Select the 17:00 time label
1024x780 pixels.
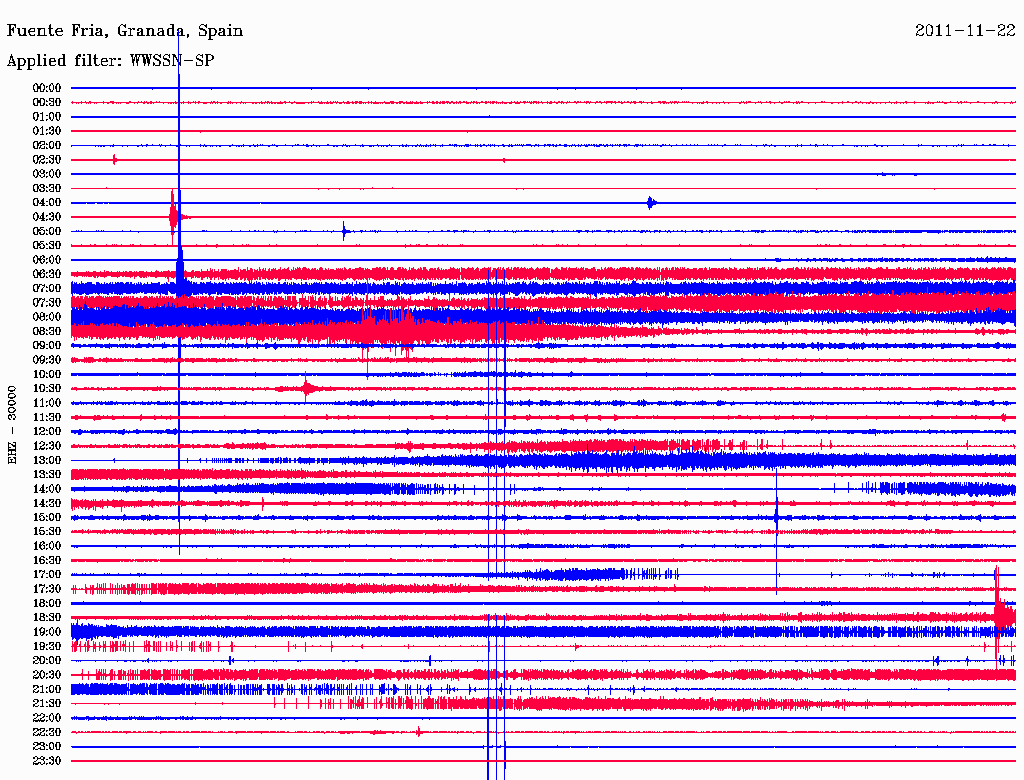[47, 574]
